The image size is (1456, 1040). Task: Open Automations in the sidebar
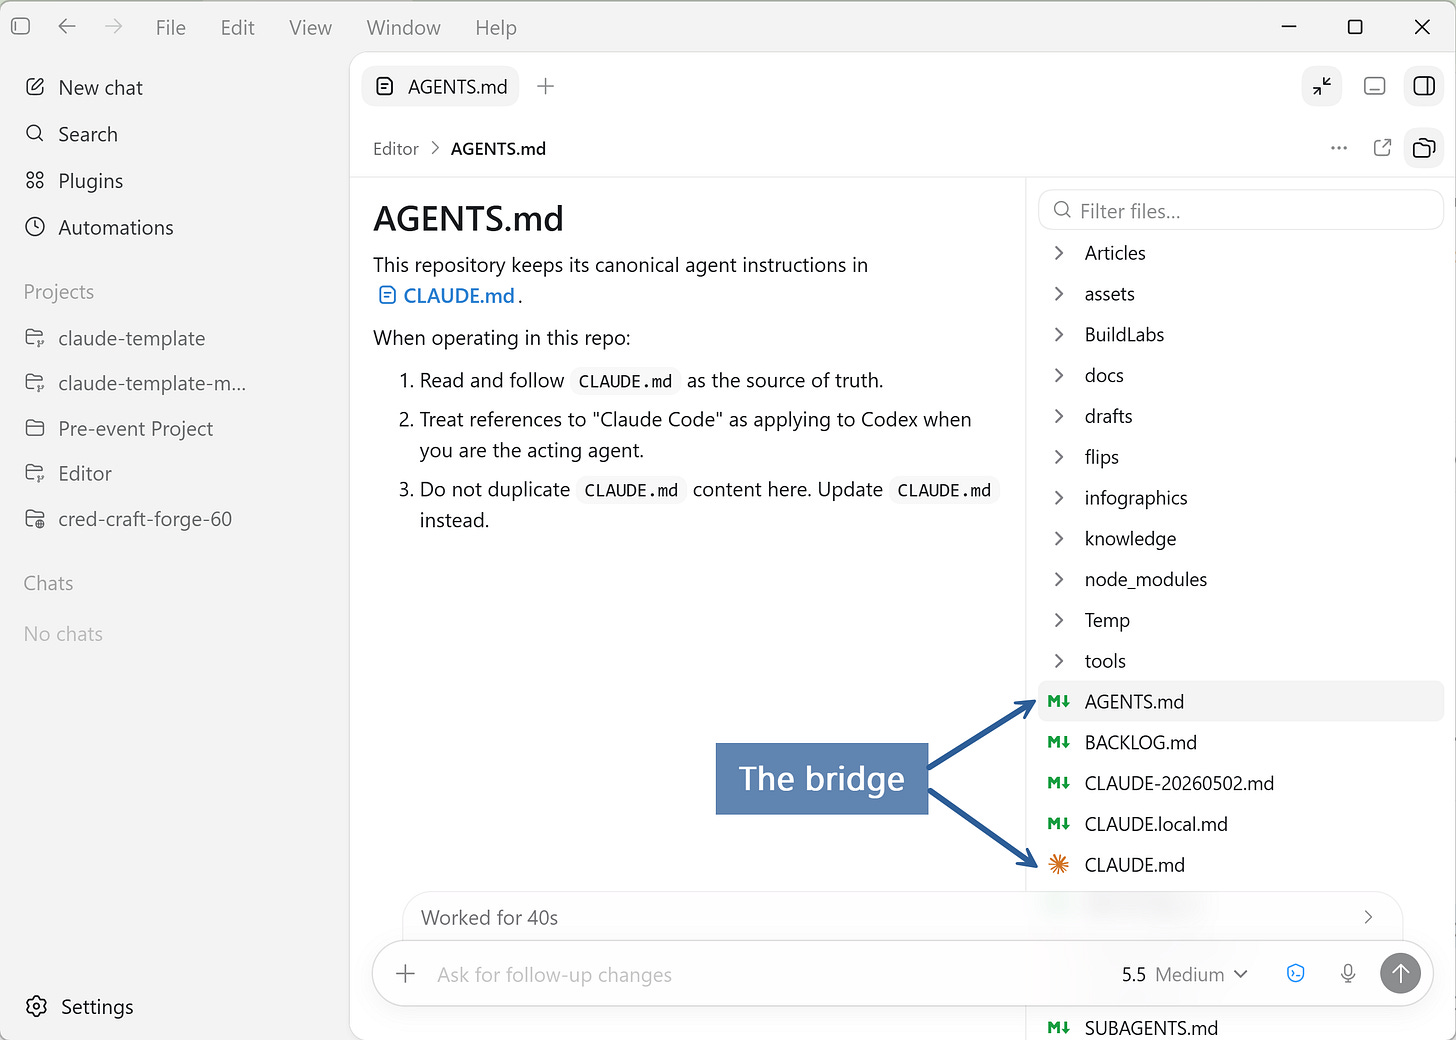[x=99, y=228]
